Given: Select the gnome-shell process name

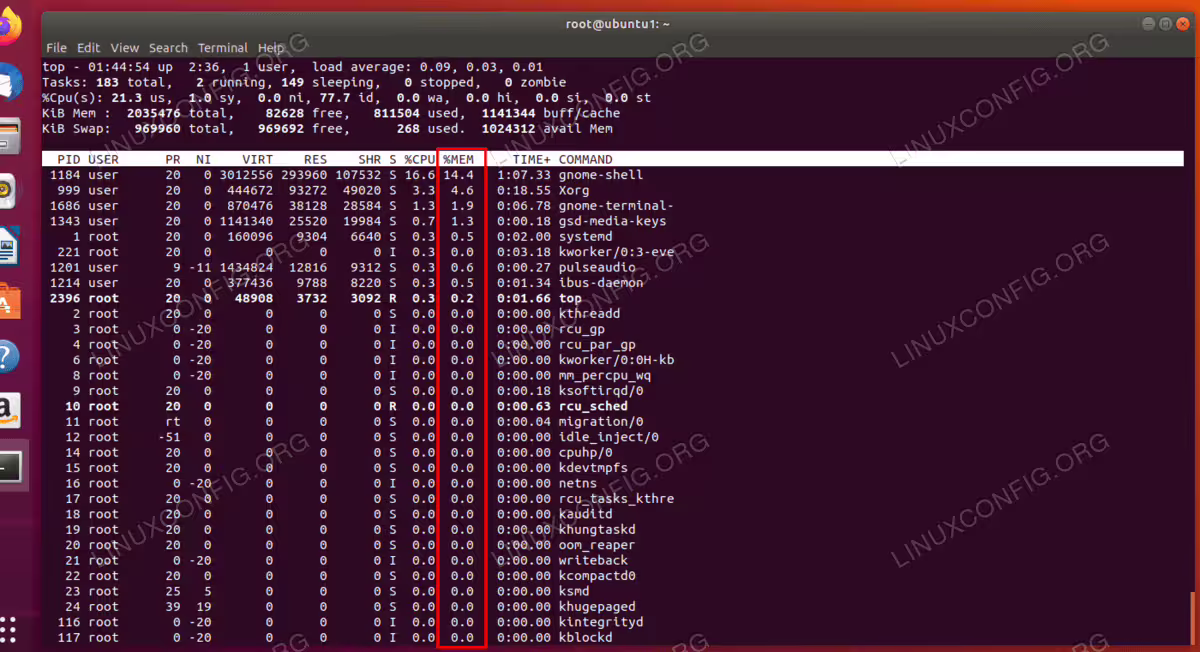Looking at the screenshot, I should (601, 175).
